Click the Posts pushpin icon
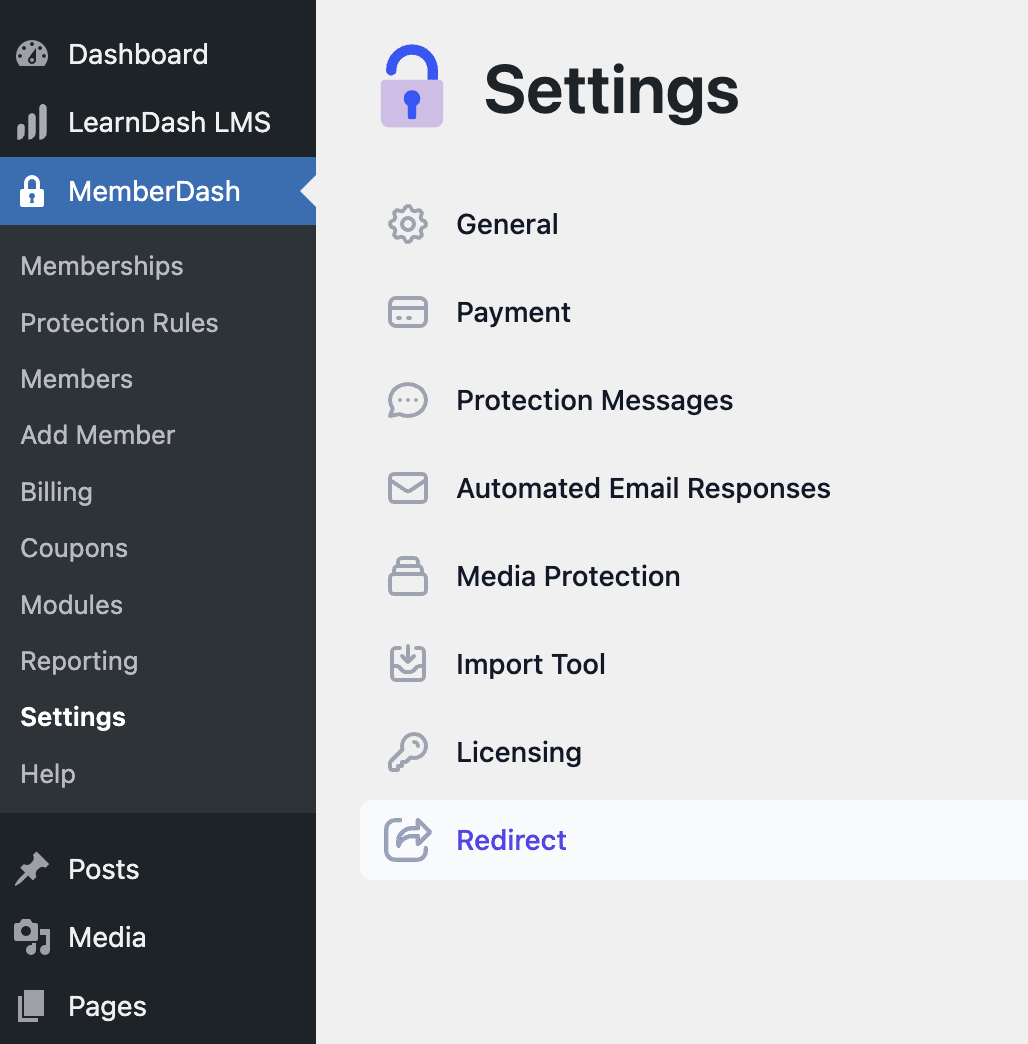 click(32, 870)
